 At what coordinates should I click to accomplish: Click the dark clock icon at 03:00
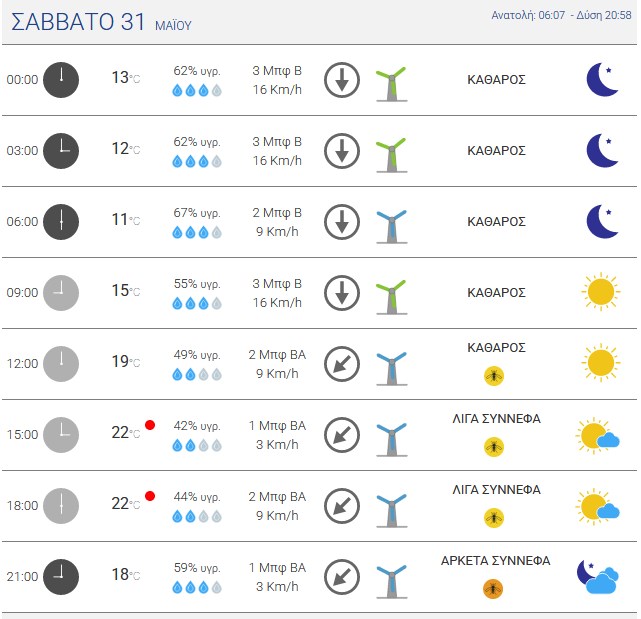pyautogui.click(x=61, y=151)
